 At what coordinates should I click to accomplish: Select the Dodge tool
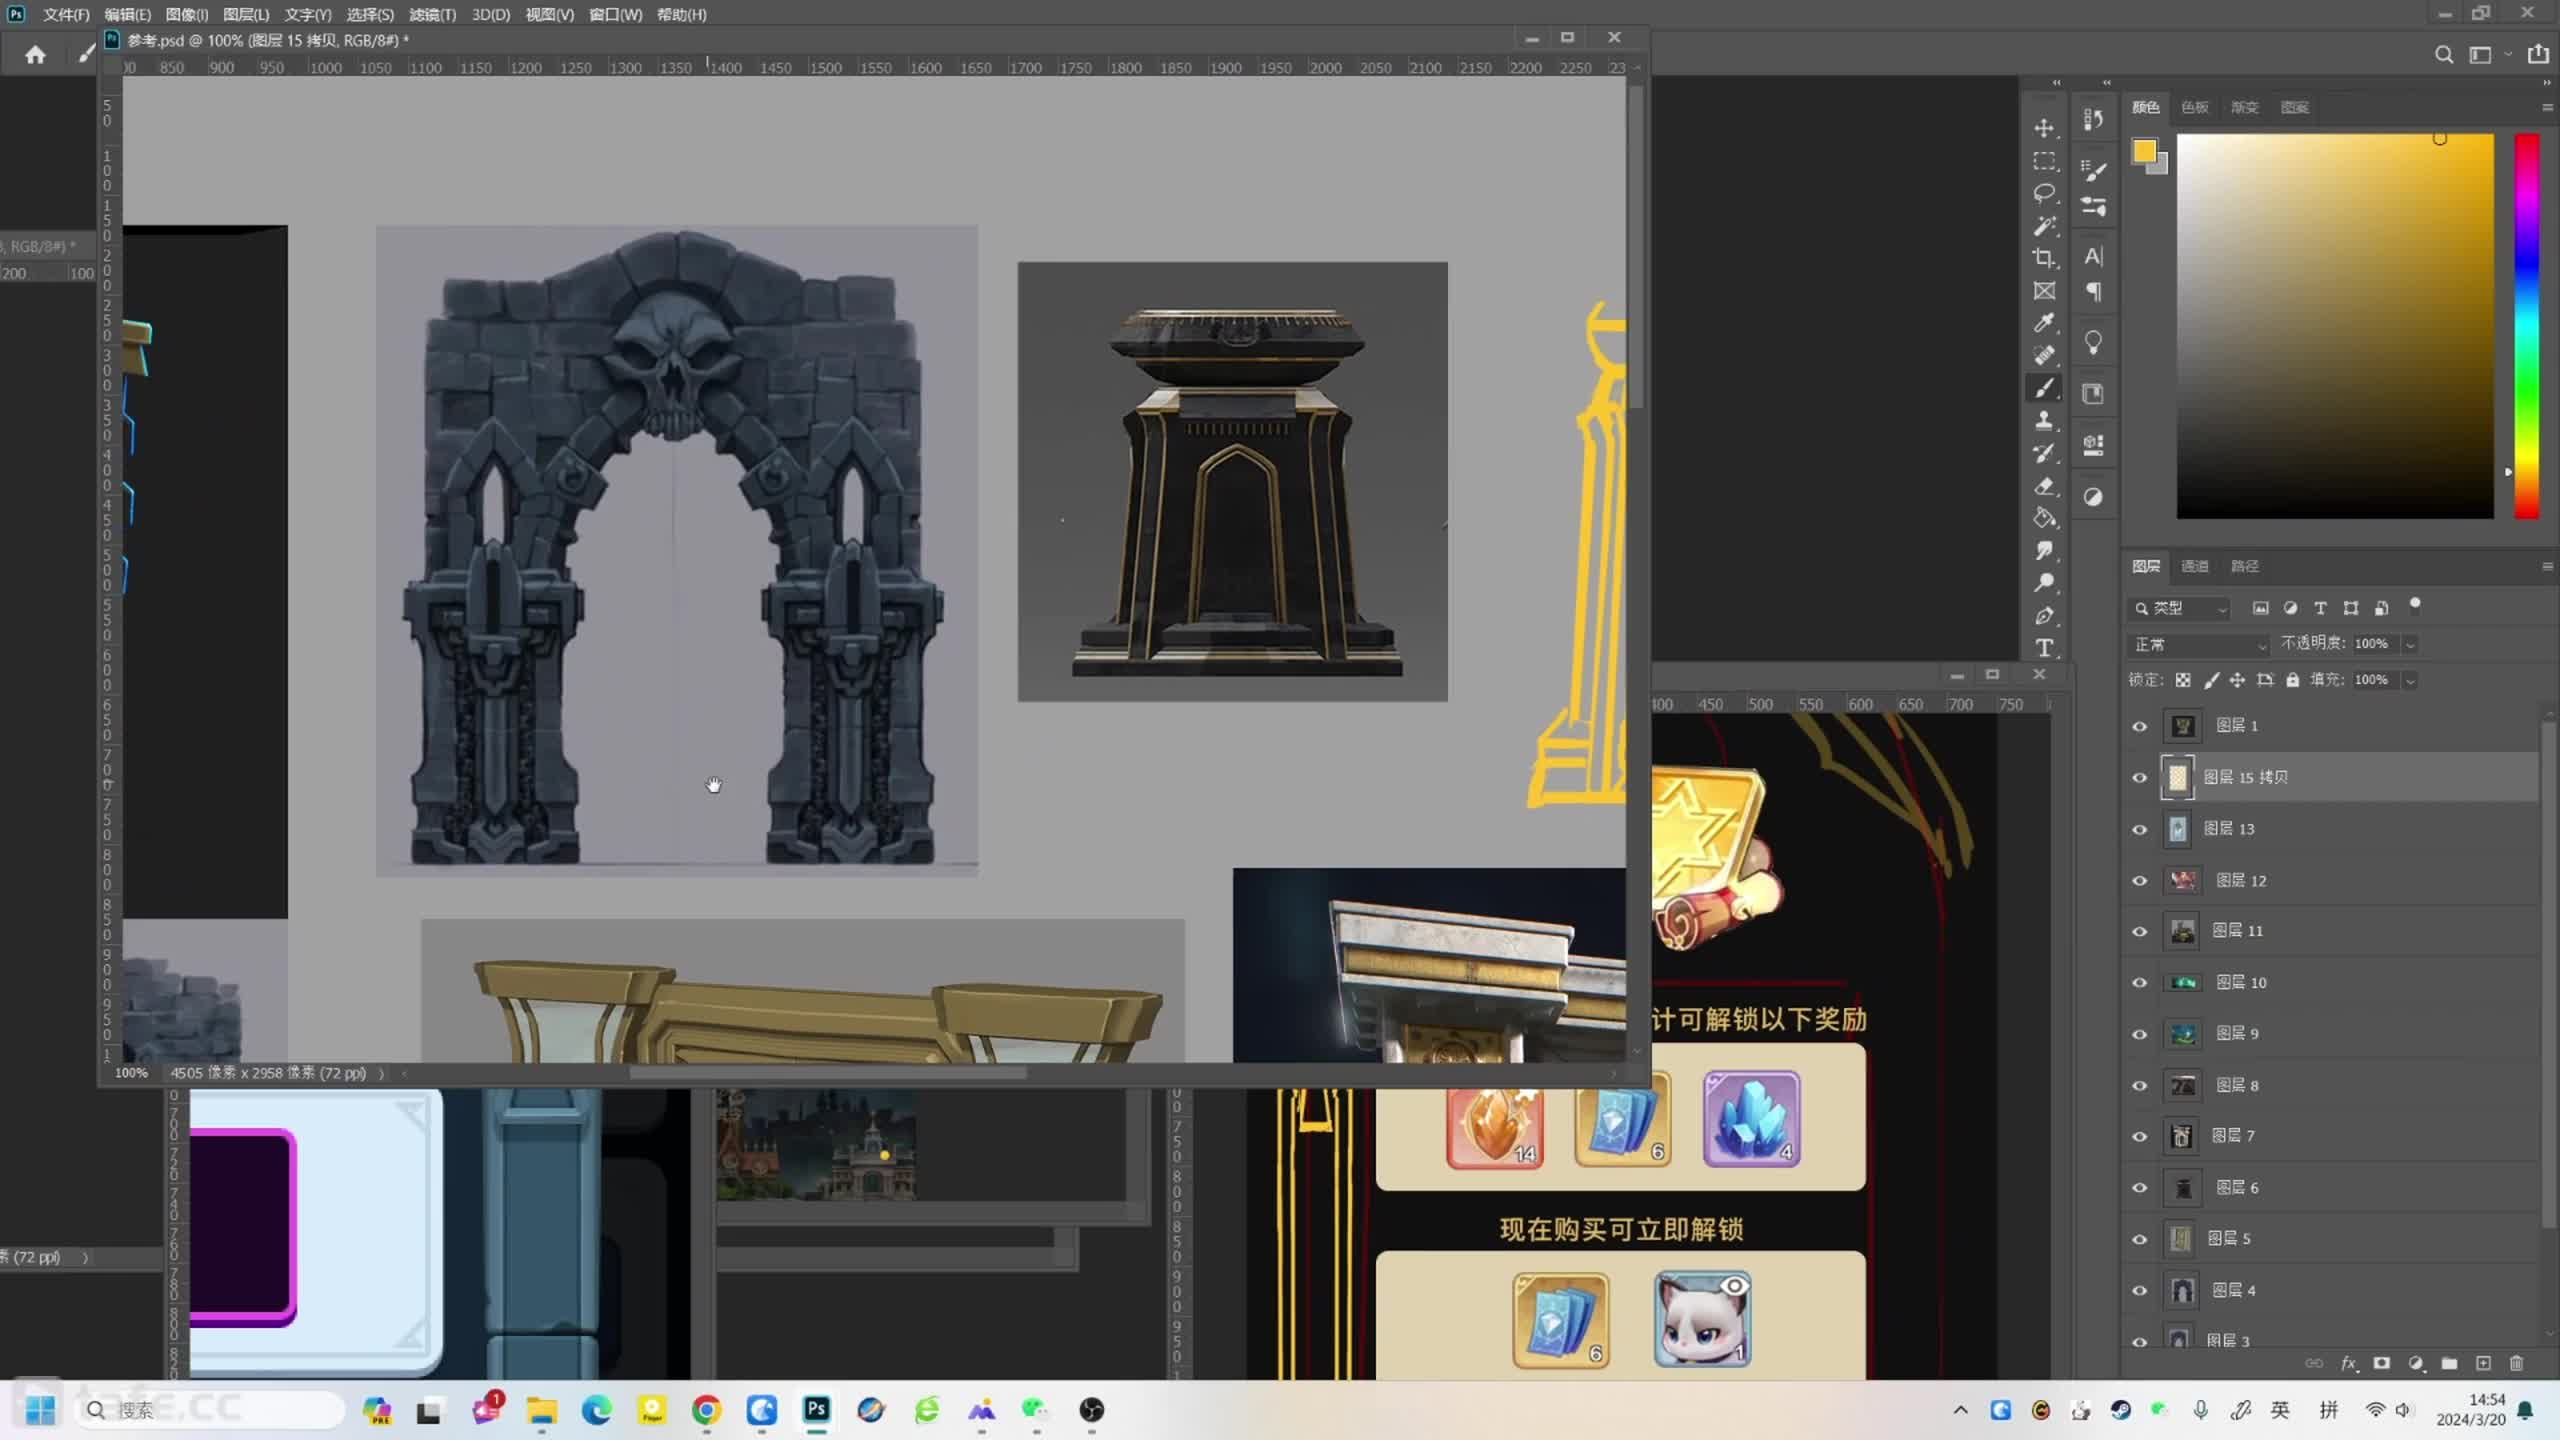2044,583
